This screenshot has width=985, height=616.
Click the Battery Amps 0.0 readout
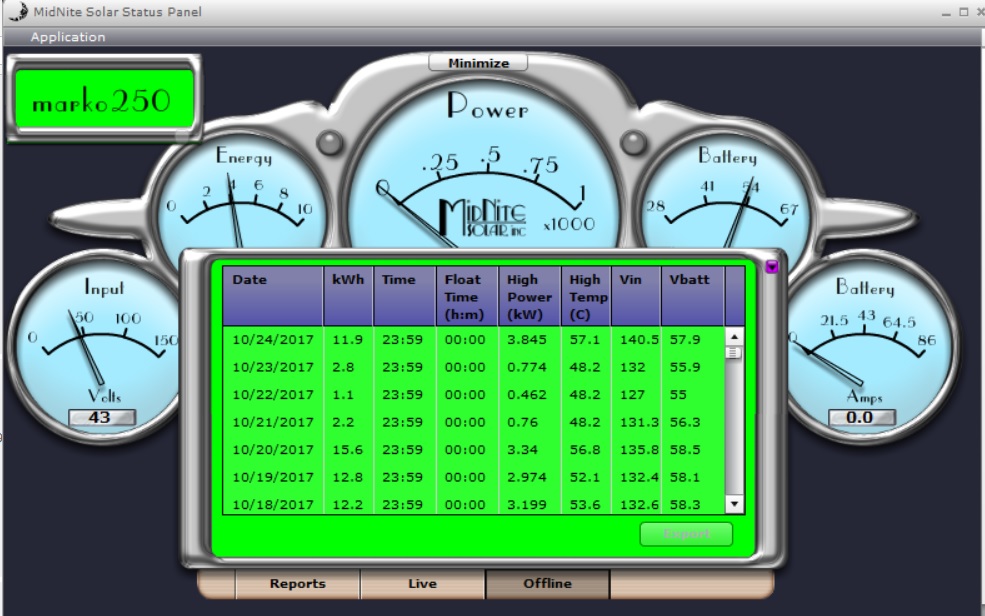861,418
